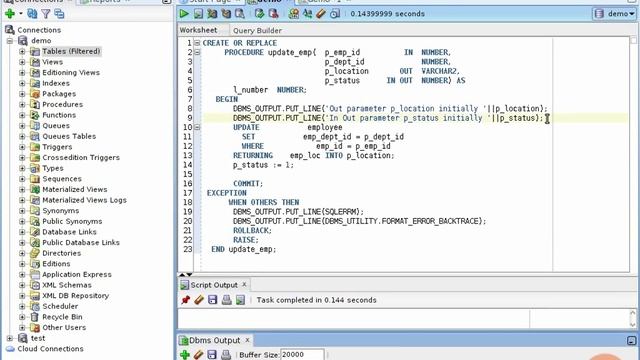Screen dimensions: 640x360
Task: Click the Autotrace icon
Action: [x=226, y=14]
